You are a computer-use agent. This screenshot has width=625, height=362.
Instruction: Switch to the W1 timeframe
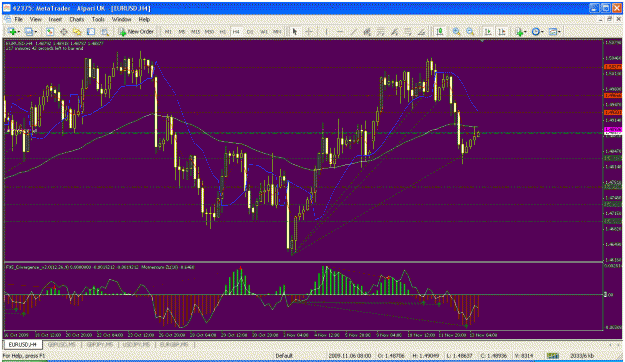coord(263,31)
